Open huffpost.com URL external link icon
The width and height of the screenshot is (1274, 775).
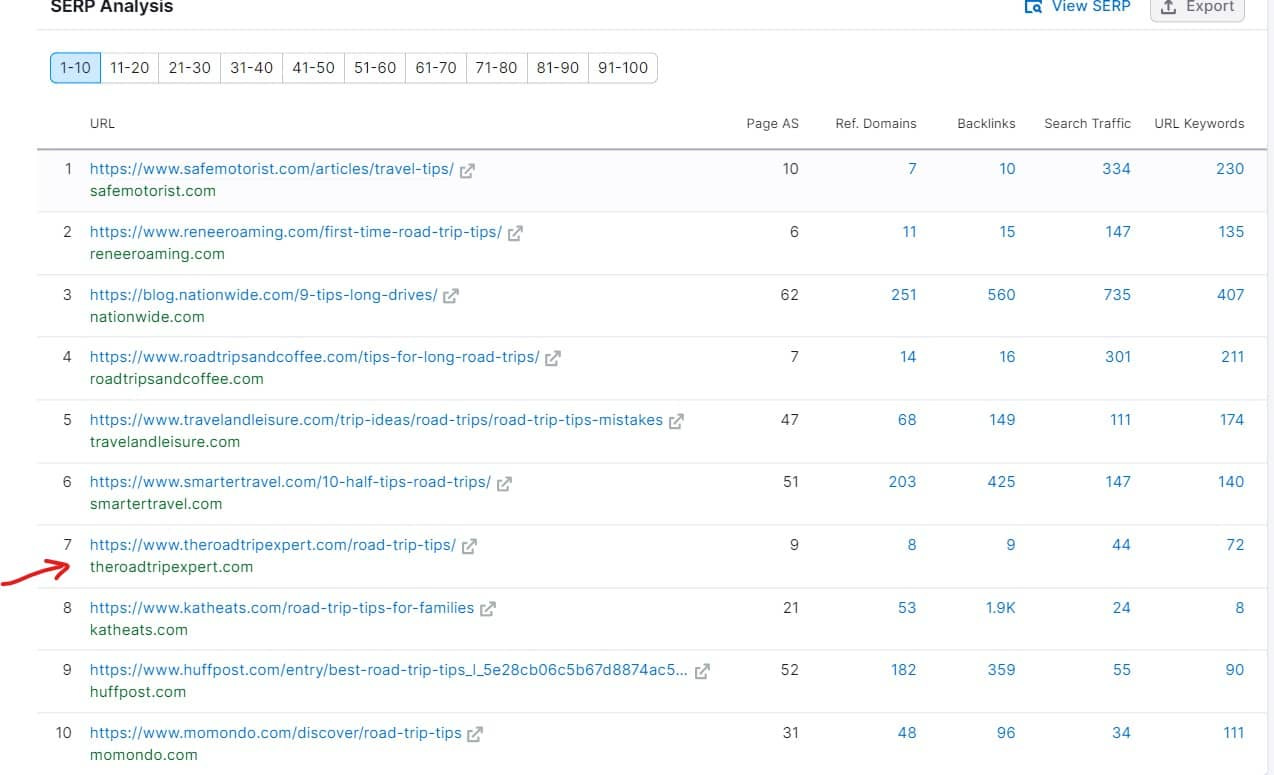(702, 671)
